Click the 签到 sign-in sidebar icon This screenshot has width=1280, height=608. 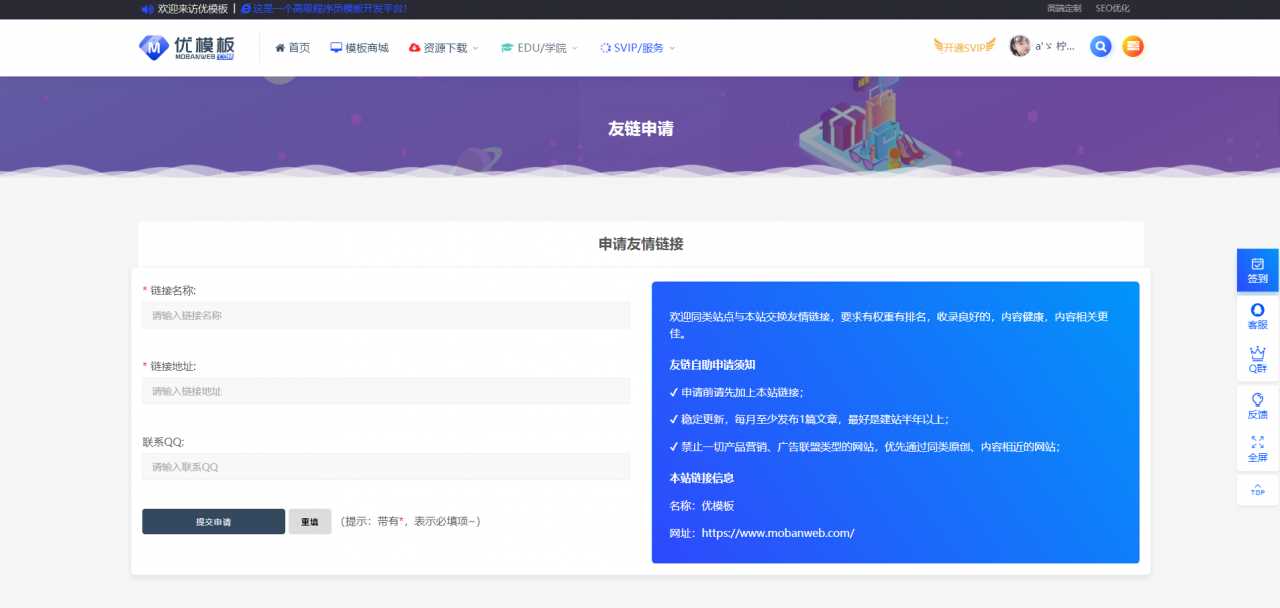click(1257, 270)
